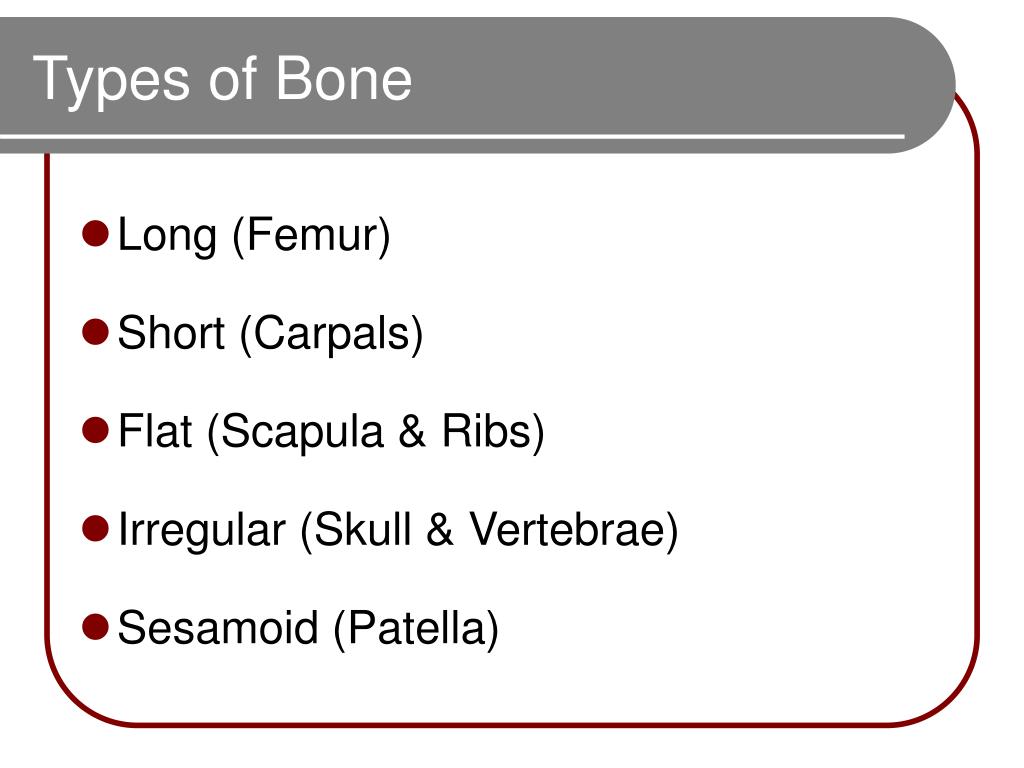Click the red bullet next to Flat

(x=95, y=430)
